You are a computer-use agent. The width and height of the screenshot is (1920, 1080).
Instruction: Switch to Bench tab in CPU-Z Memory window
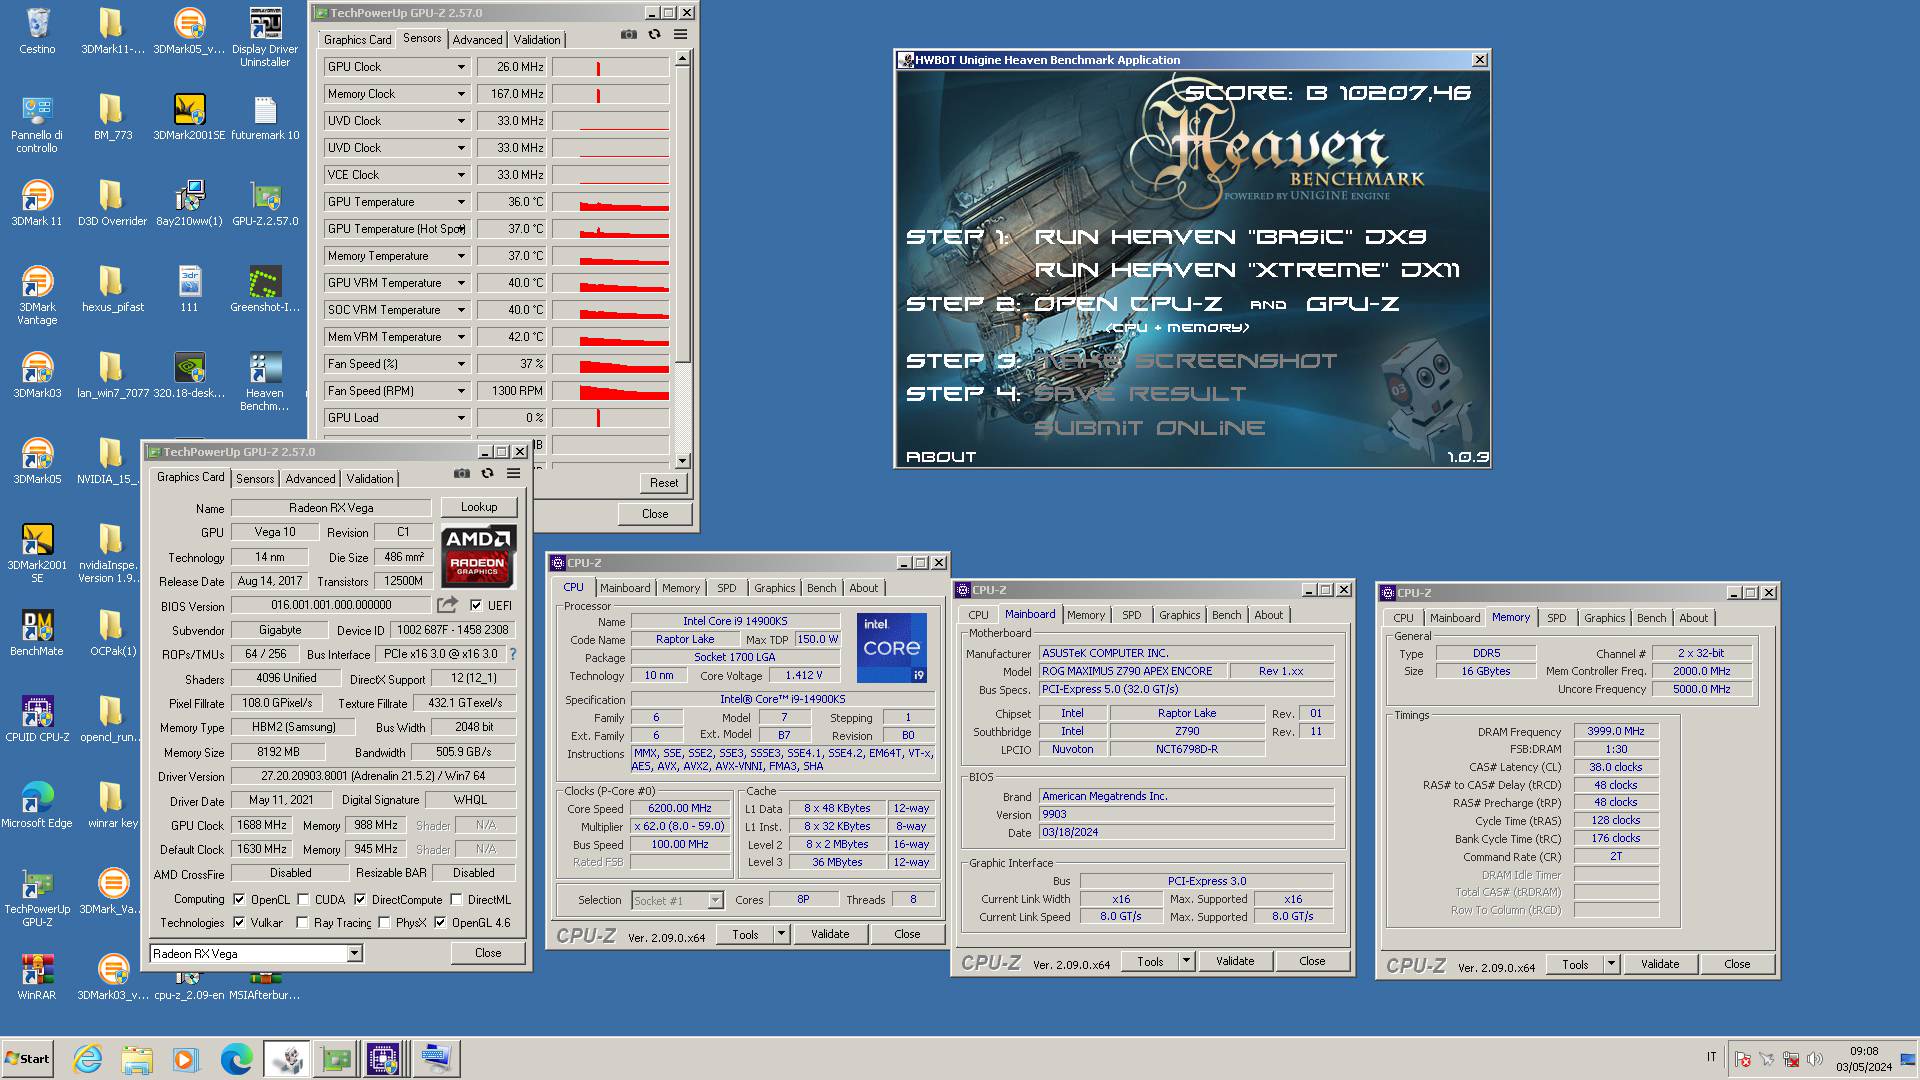1651,618
